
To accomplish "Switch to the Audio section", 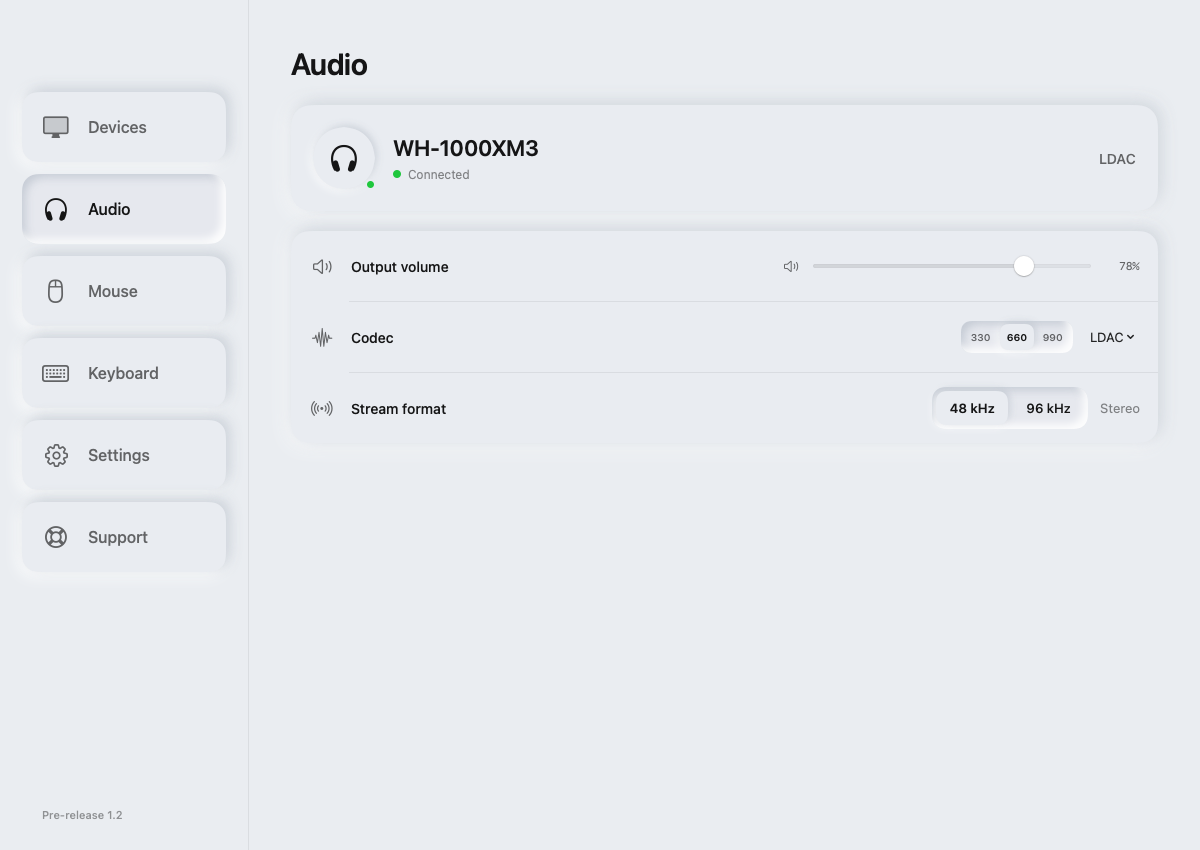I will pos(124,209).
